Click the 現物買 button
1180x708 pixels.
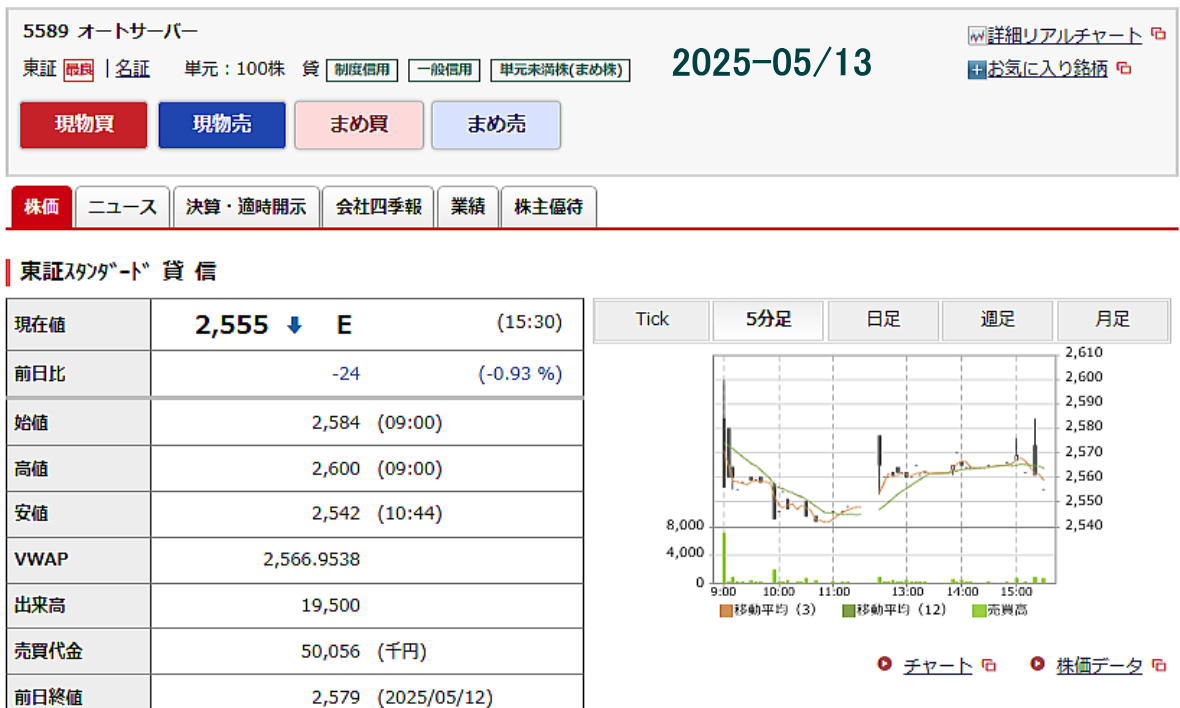(x=84, y=124)
